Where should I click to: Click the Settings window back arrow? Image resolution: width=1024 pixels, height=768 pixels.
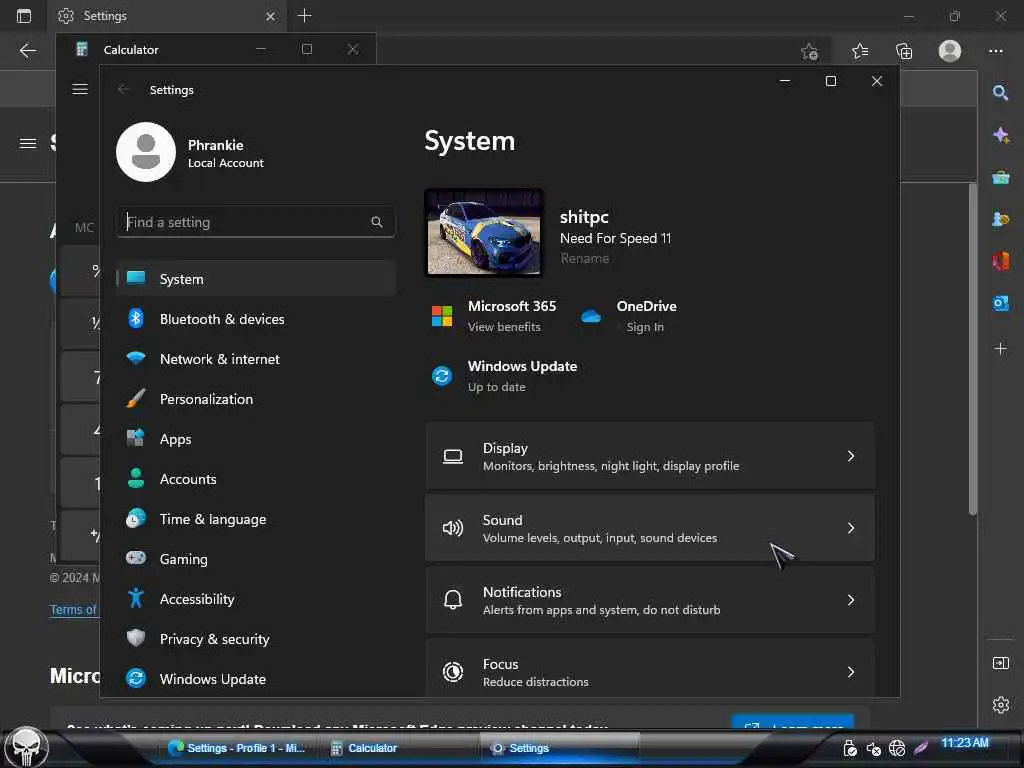[x=123, y=89]
